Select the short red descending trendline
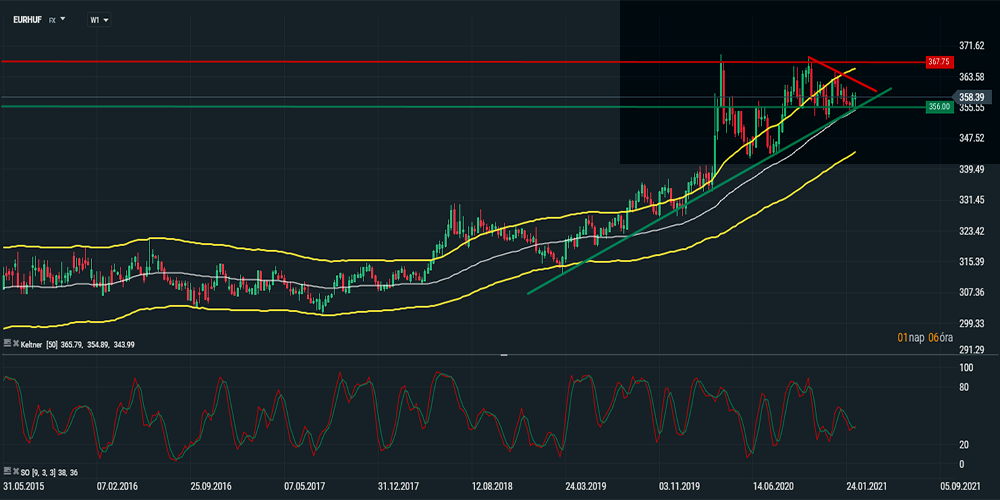The image size is (1000, 500). pos(845,74)
